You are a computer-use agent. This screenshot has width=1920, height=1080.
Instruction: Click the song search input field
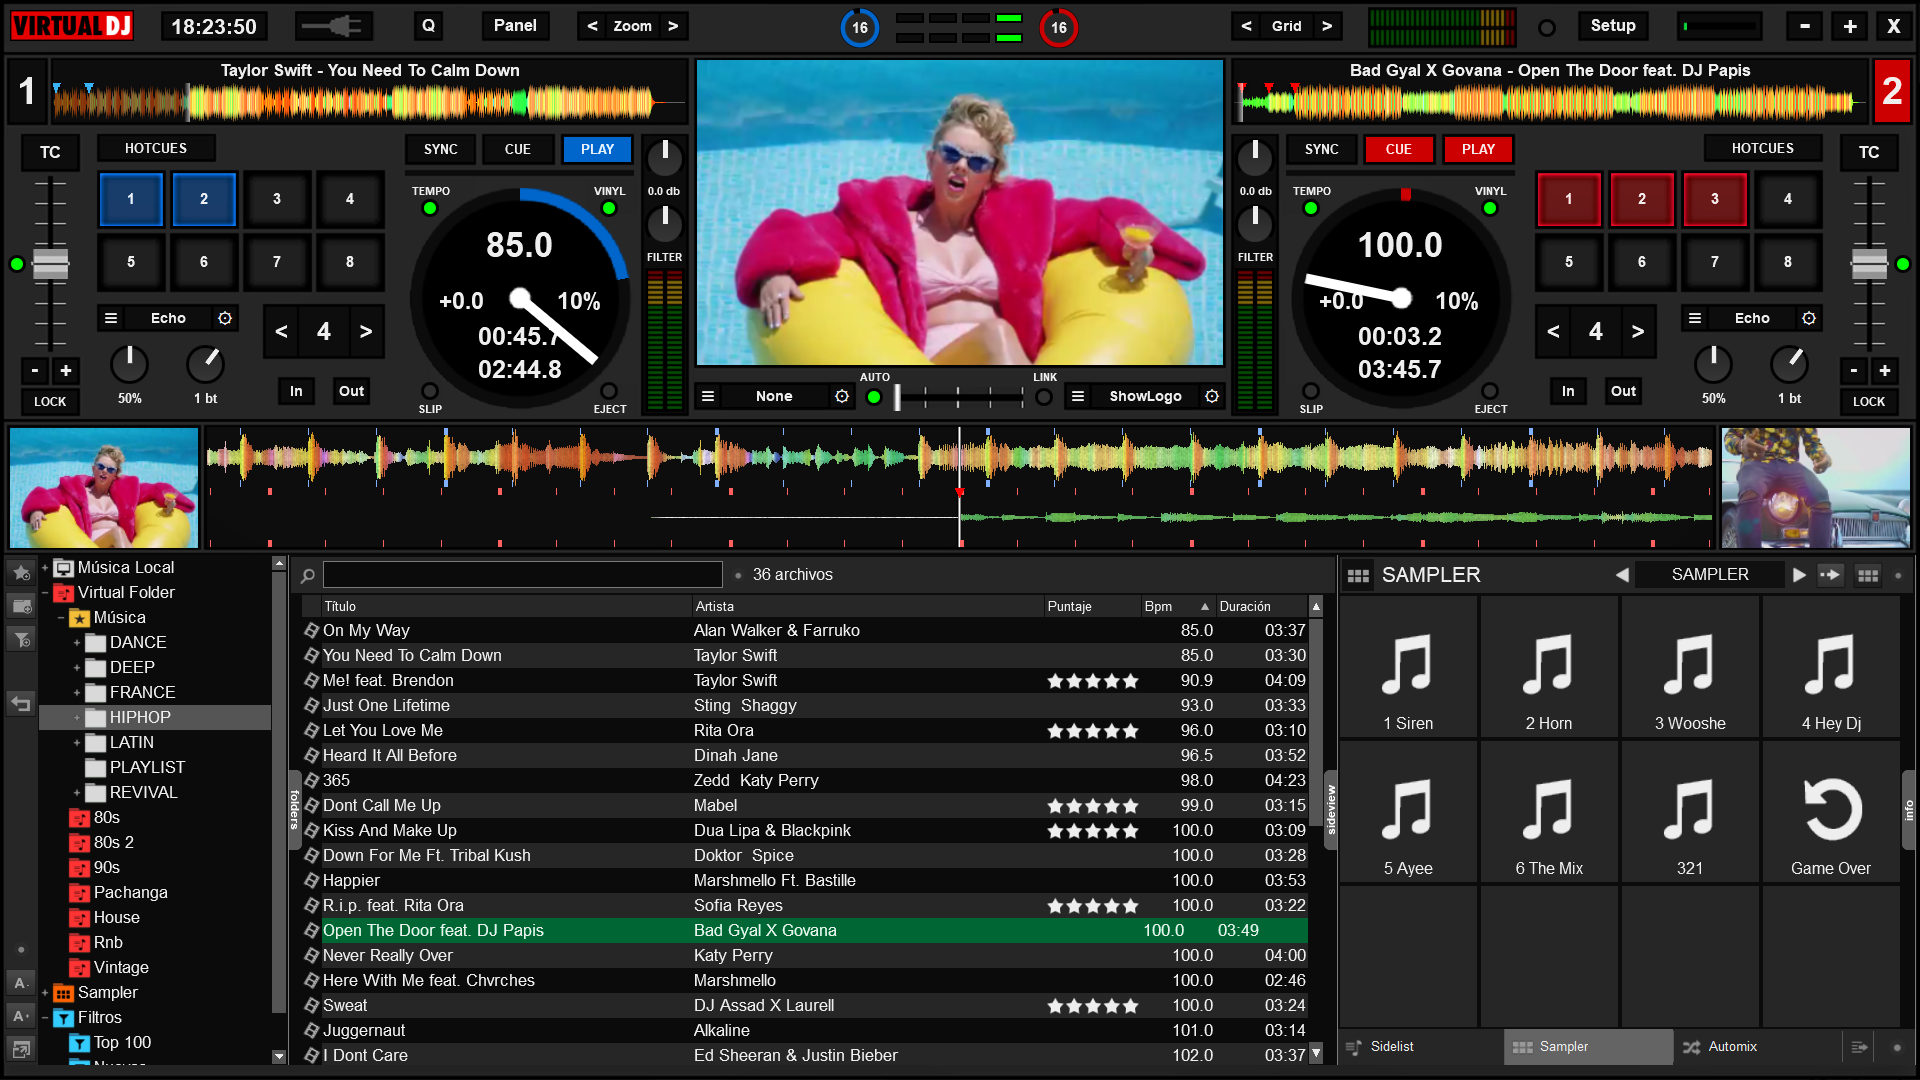(x=522, y=575)
